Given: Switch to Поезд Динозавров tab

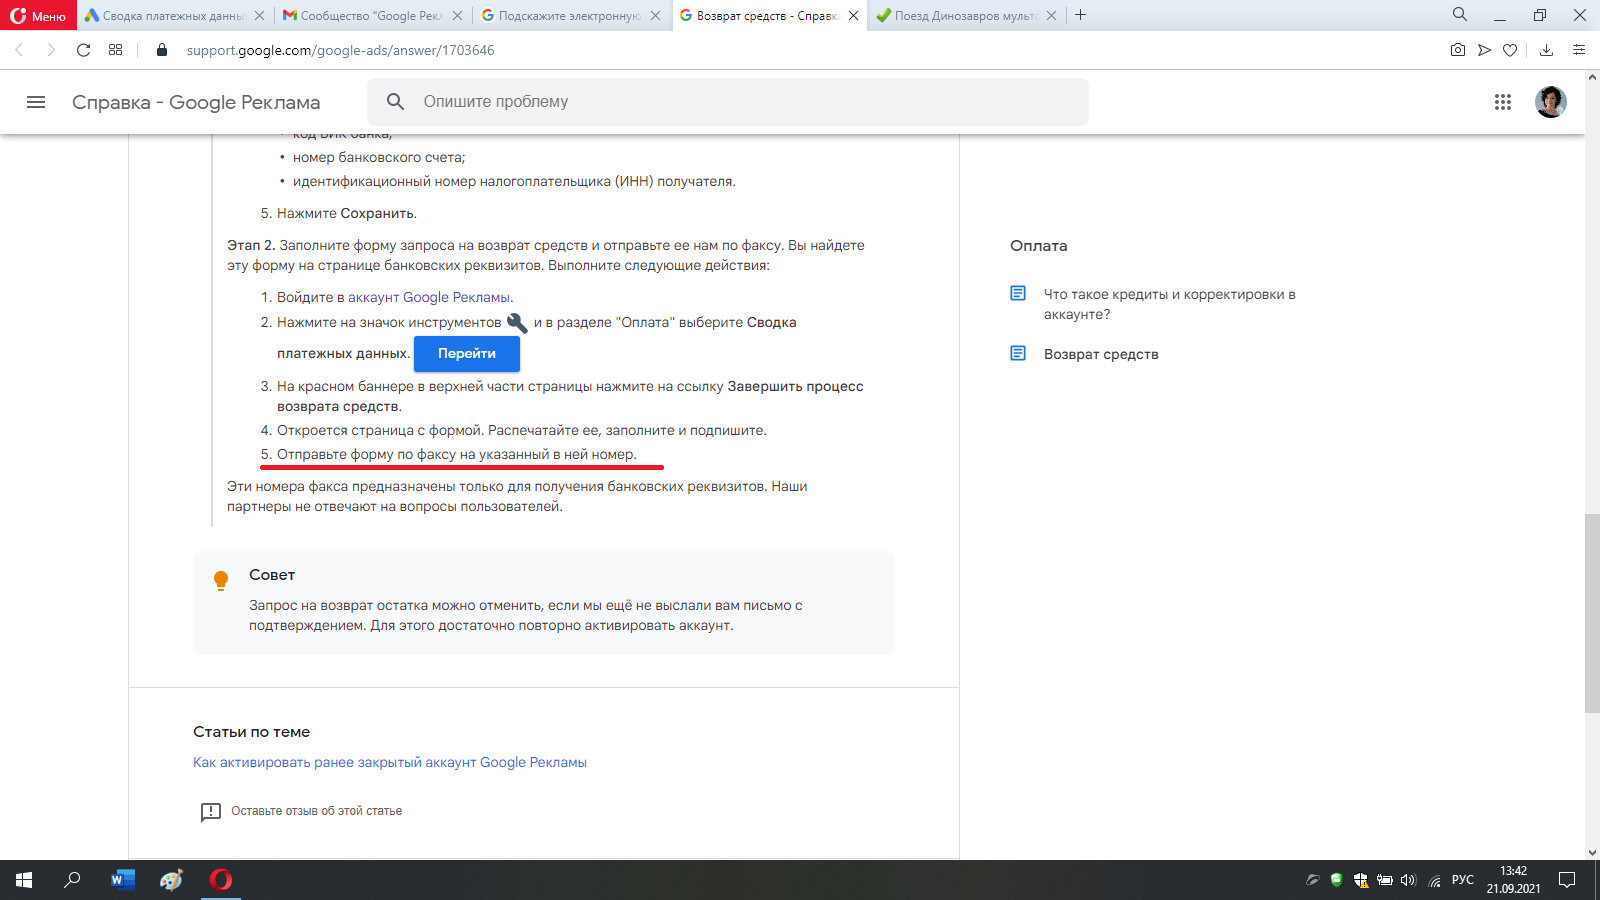Looking at the screenshot, I should coord(956,16).
